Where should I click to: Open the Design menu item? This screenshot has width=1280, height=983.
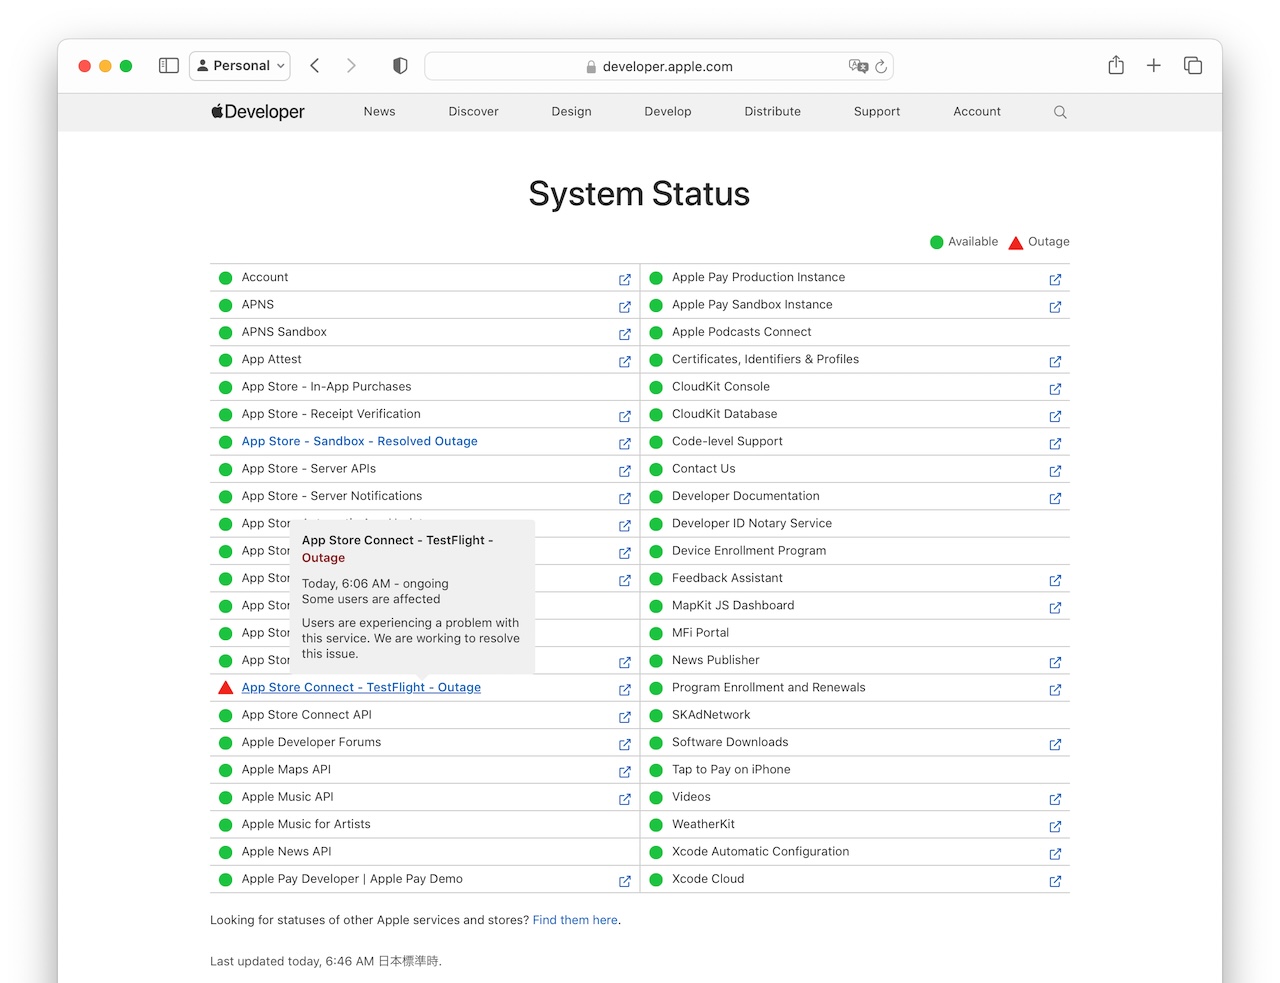pyautogui.click(x=571, y=112)
